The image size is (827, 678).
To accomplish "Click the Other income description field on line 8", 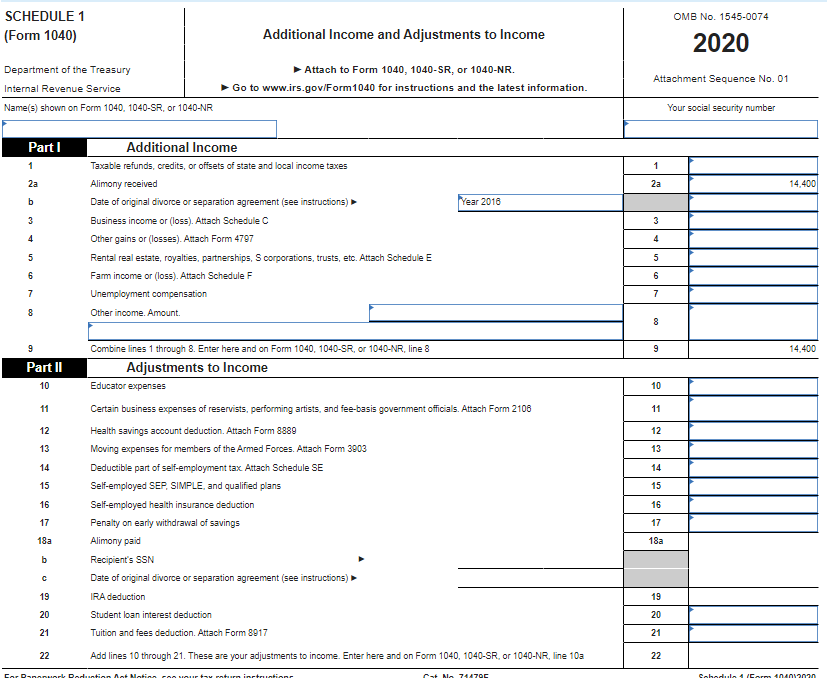I will 495,312.
